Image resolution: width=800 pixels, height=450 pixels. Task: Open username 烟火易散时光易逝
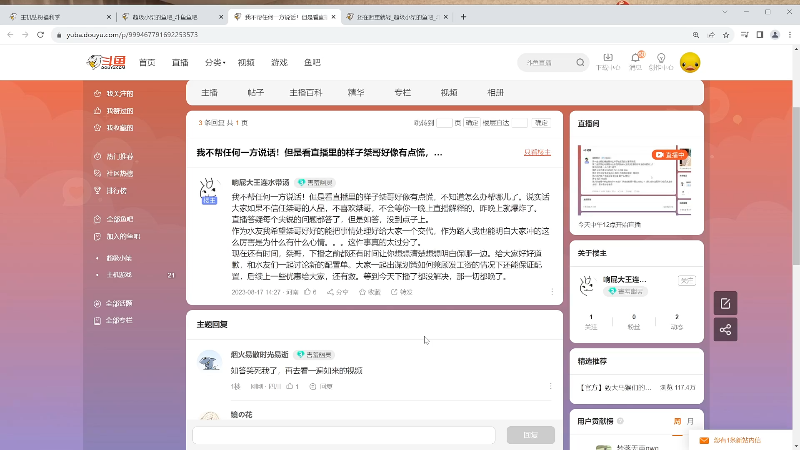coord(260,354)
